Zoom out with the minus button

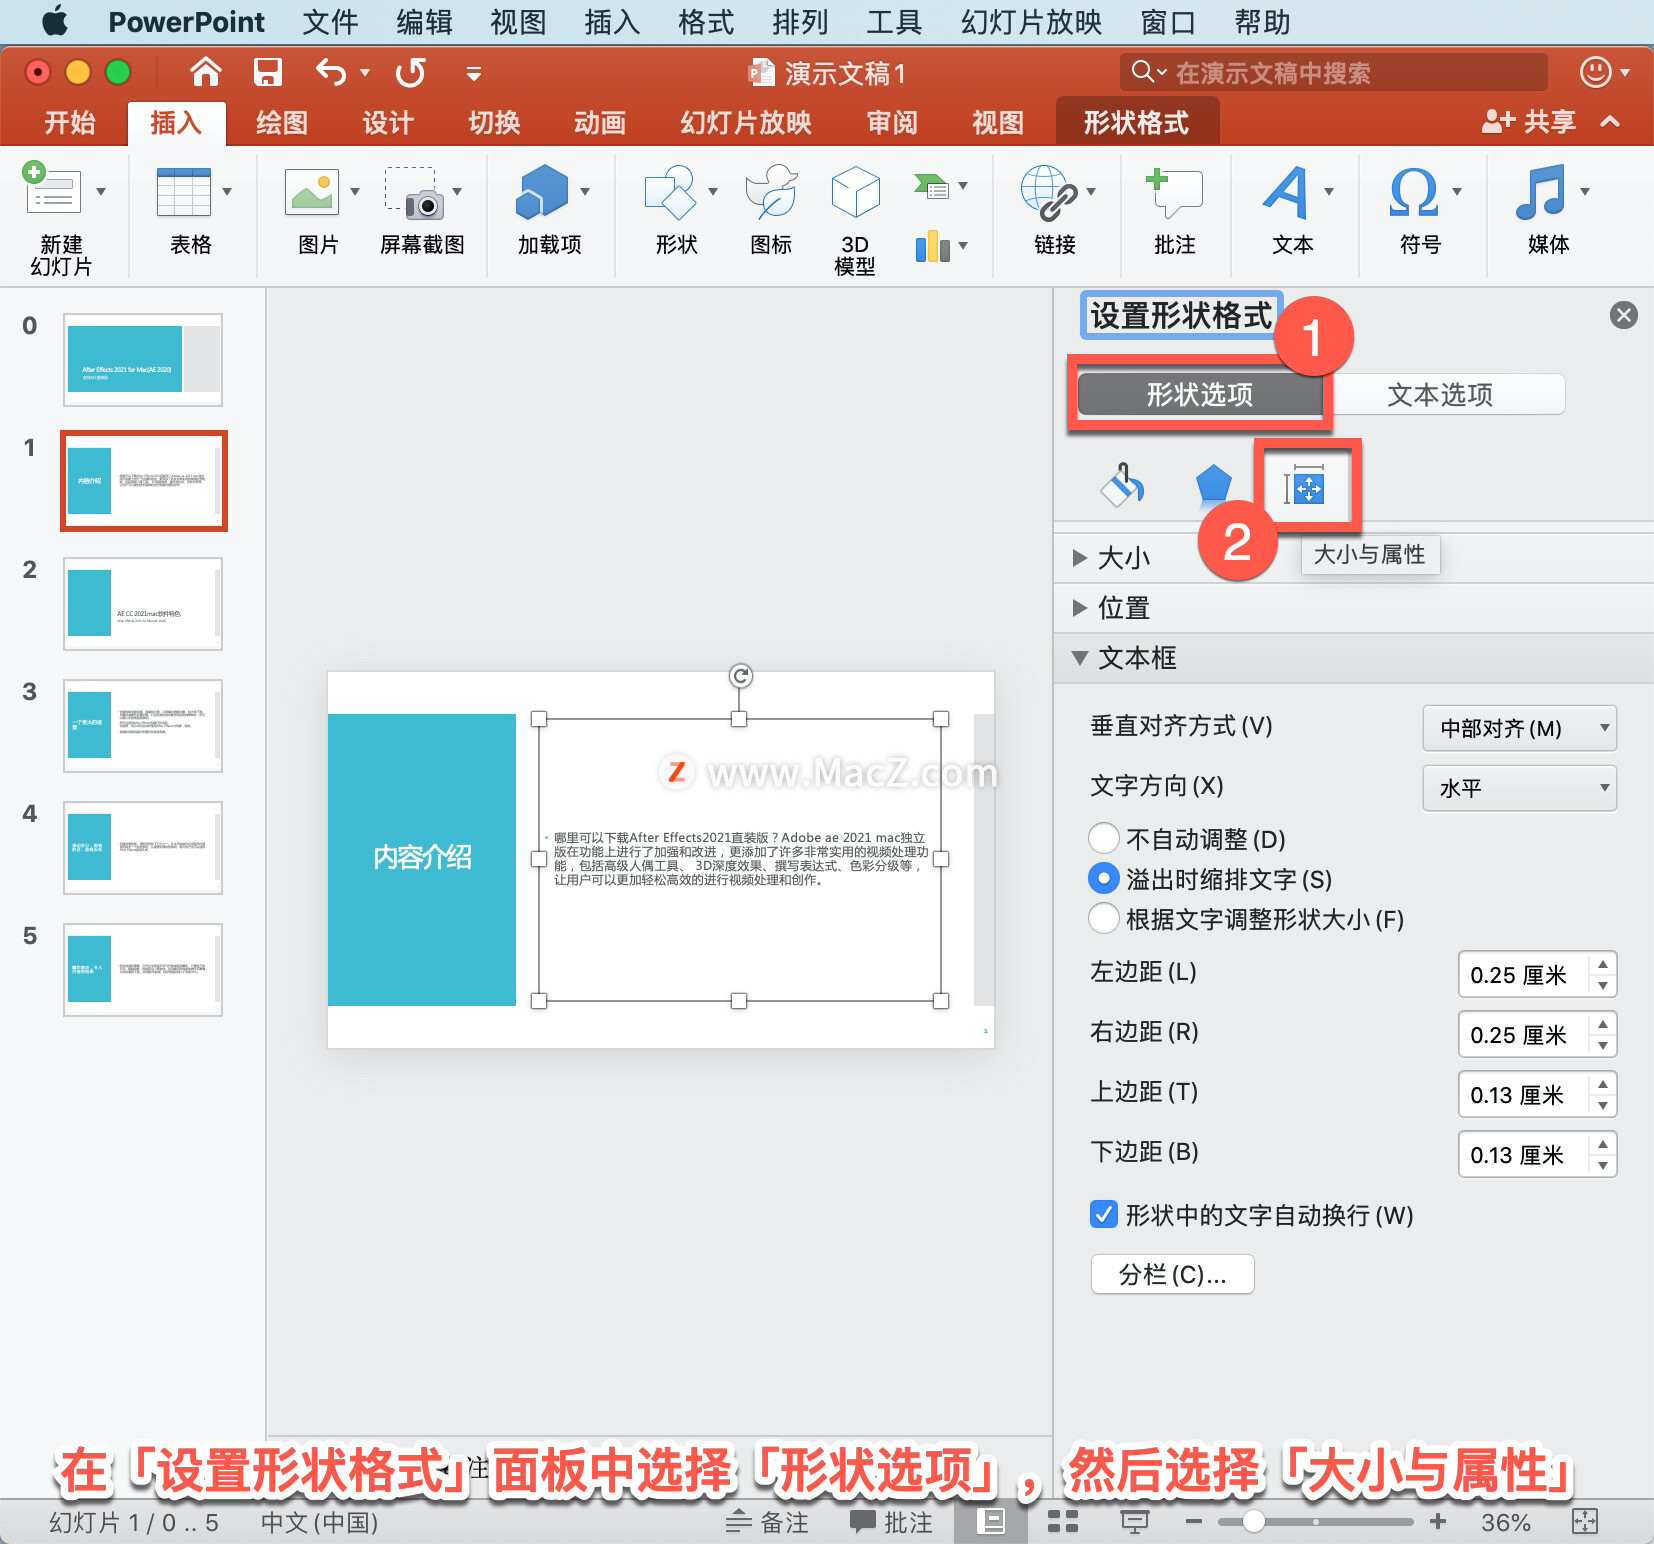point(1193,1522)
